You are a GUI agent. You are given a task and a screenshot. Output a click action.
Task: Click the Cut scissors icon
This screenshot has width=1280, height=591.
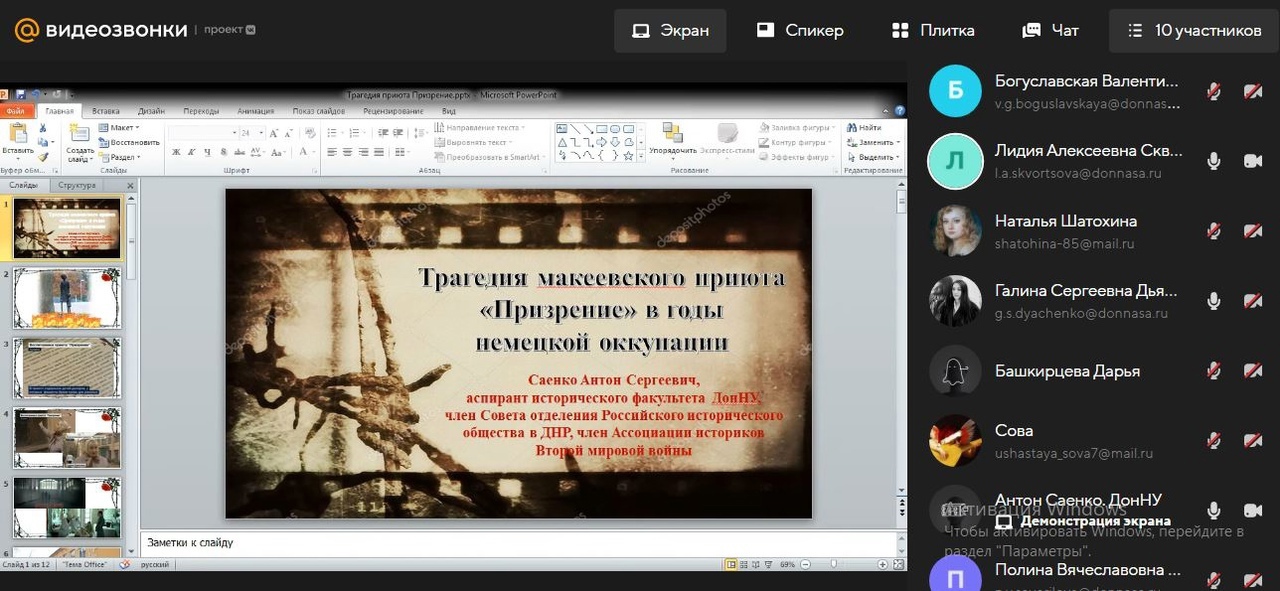click(43, 128)
